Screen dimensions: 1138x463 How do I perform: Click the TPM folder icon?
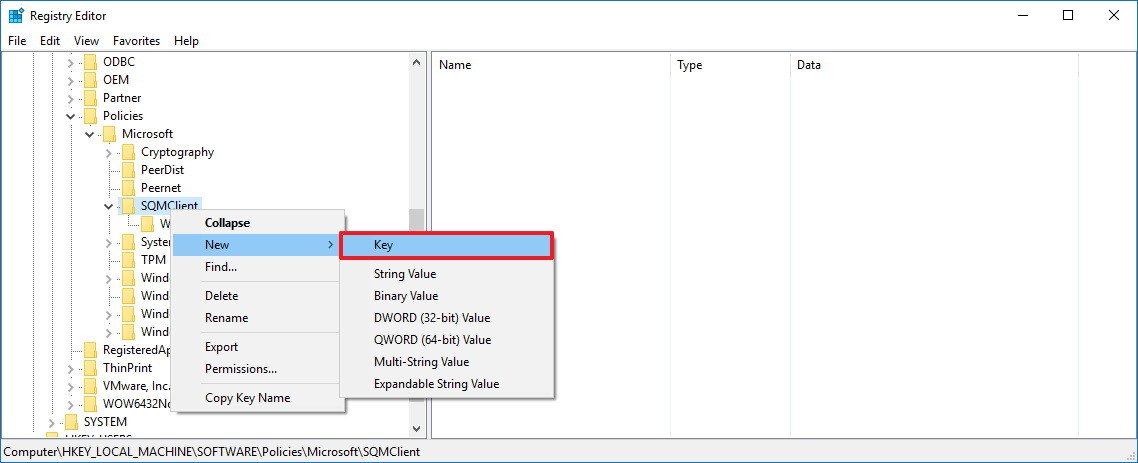[128, 260]
